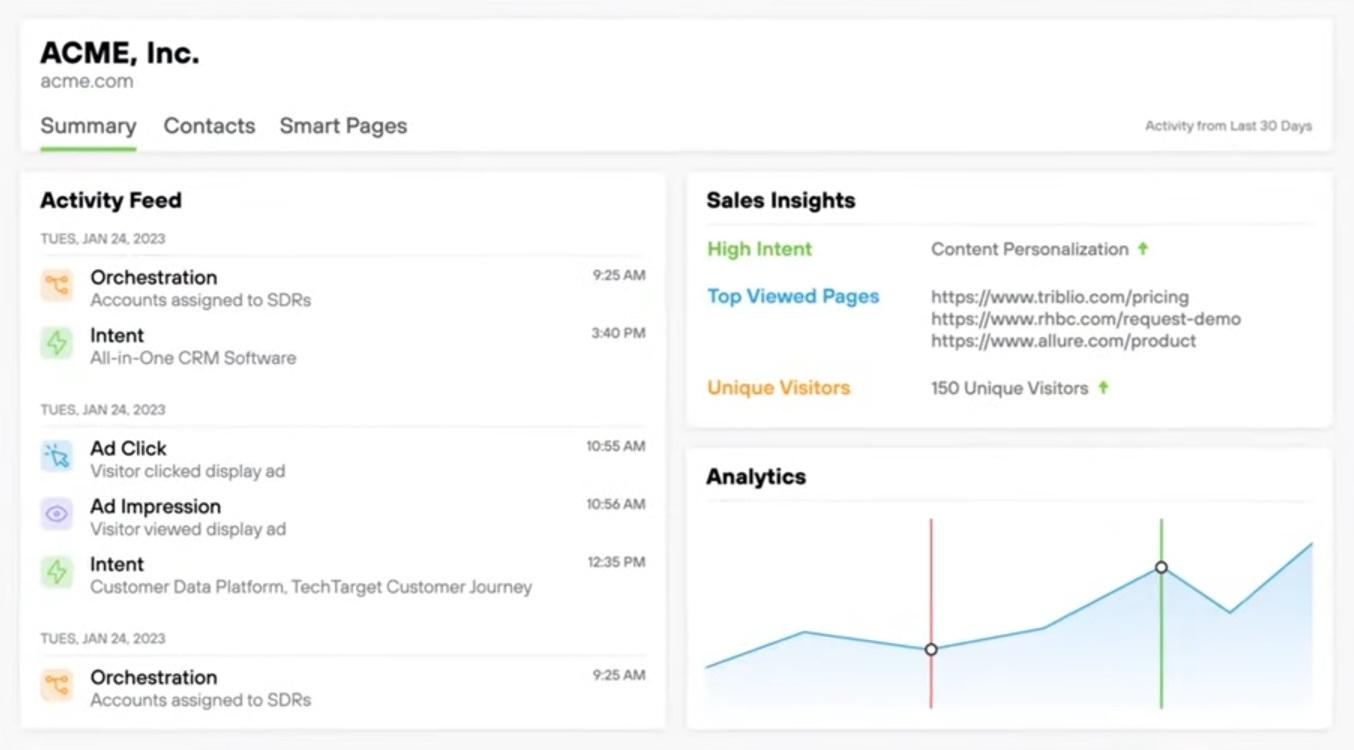Click the Ad Impression entry title
1354x750 pixels.
(x=155, y=506)
